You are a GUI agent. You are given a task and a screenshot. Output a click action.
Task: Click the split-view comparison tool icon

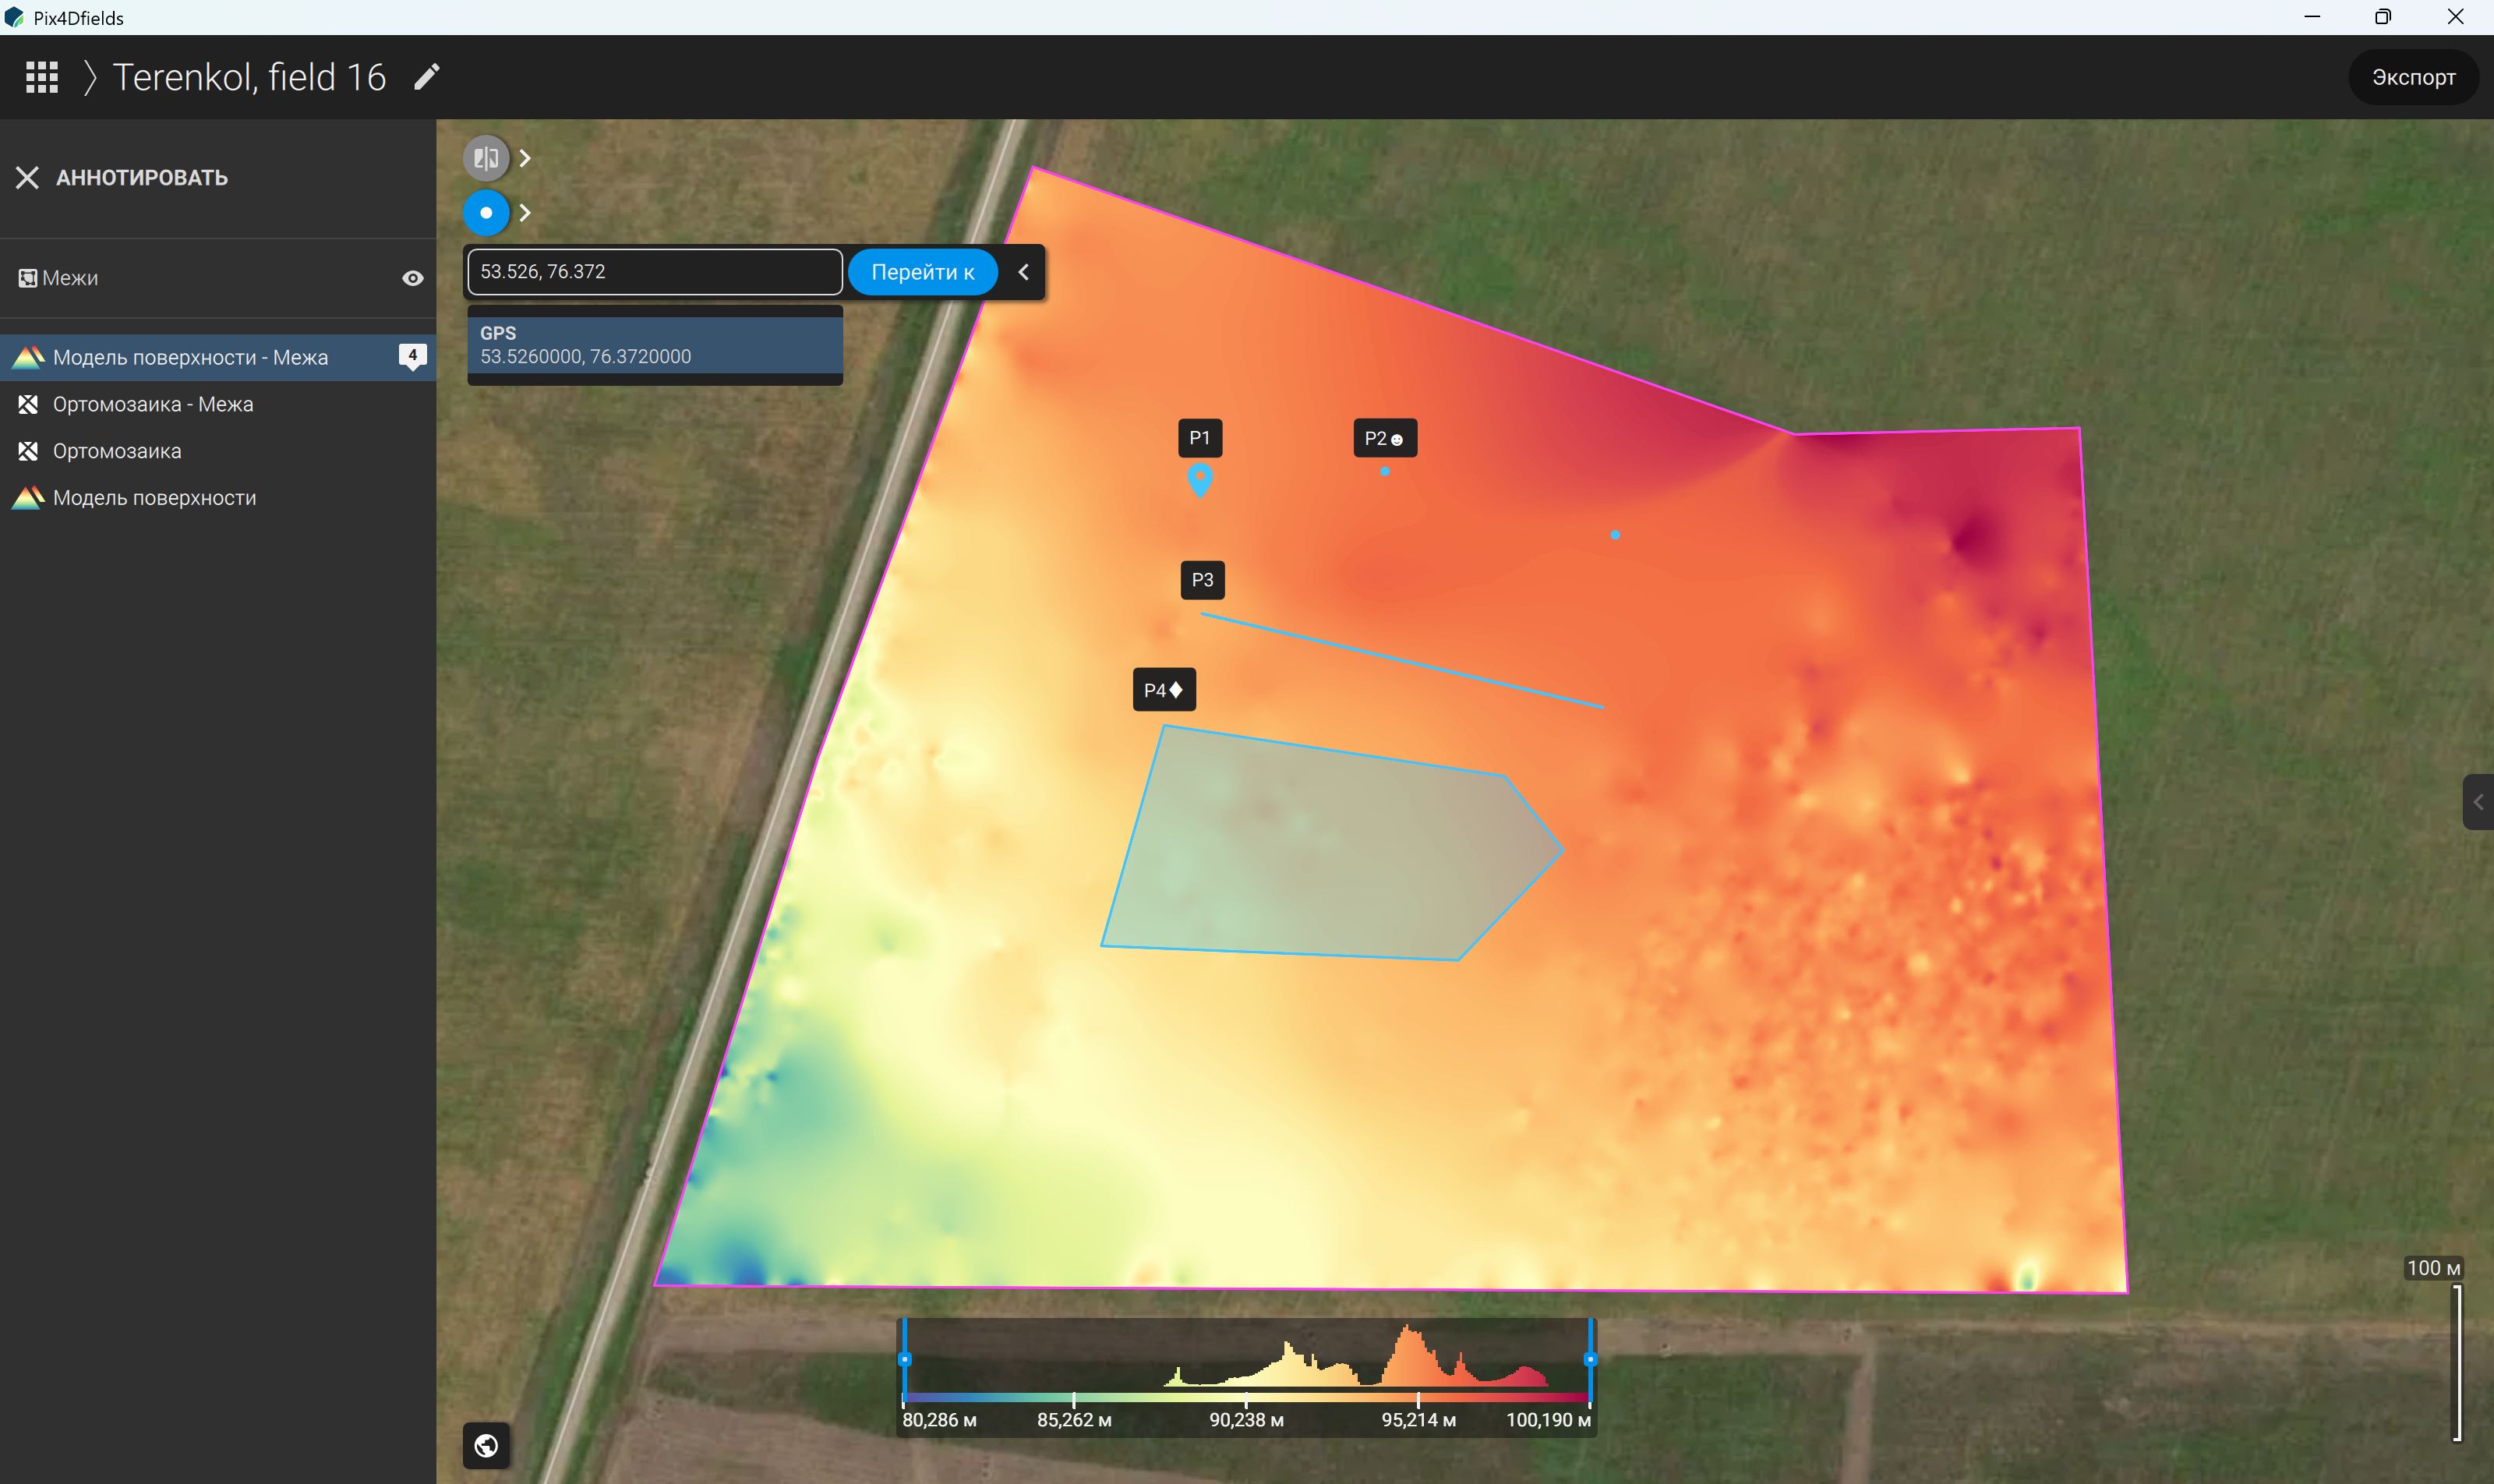click(x=486, y=158)
